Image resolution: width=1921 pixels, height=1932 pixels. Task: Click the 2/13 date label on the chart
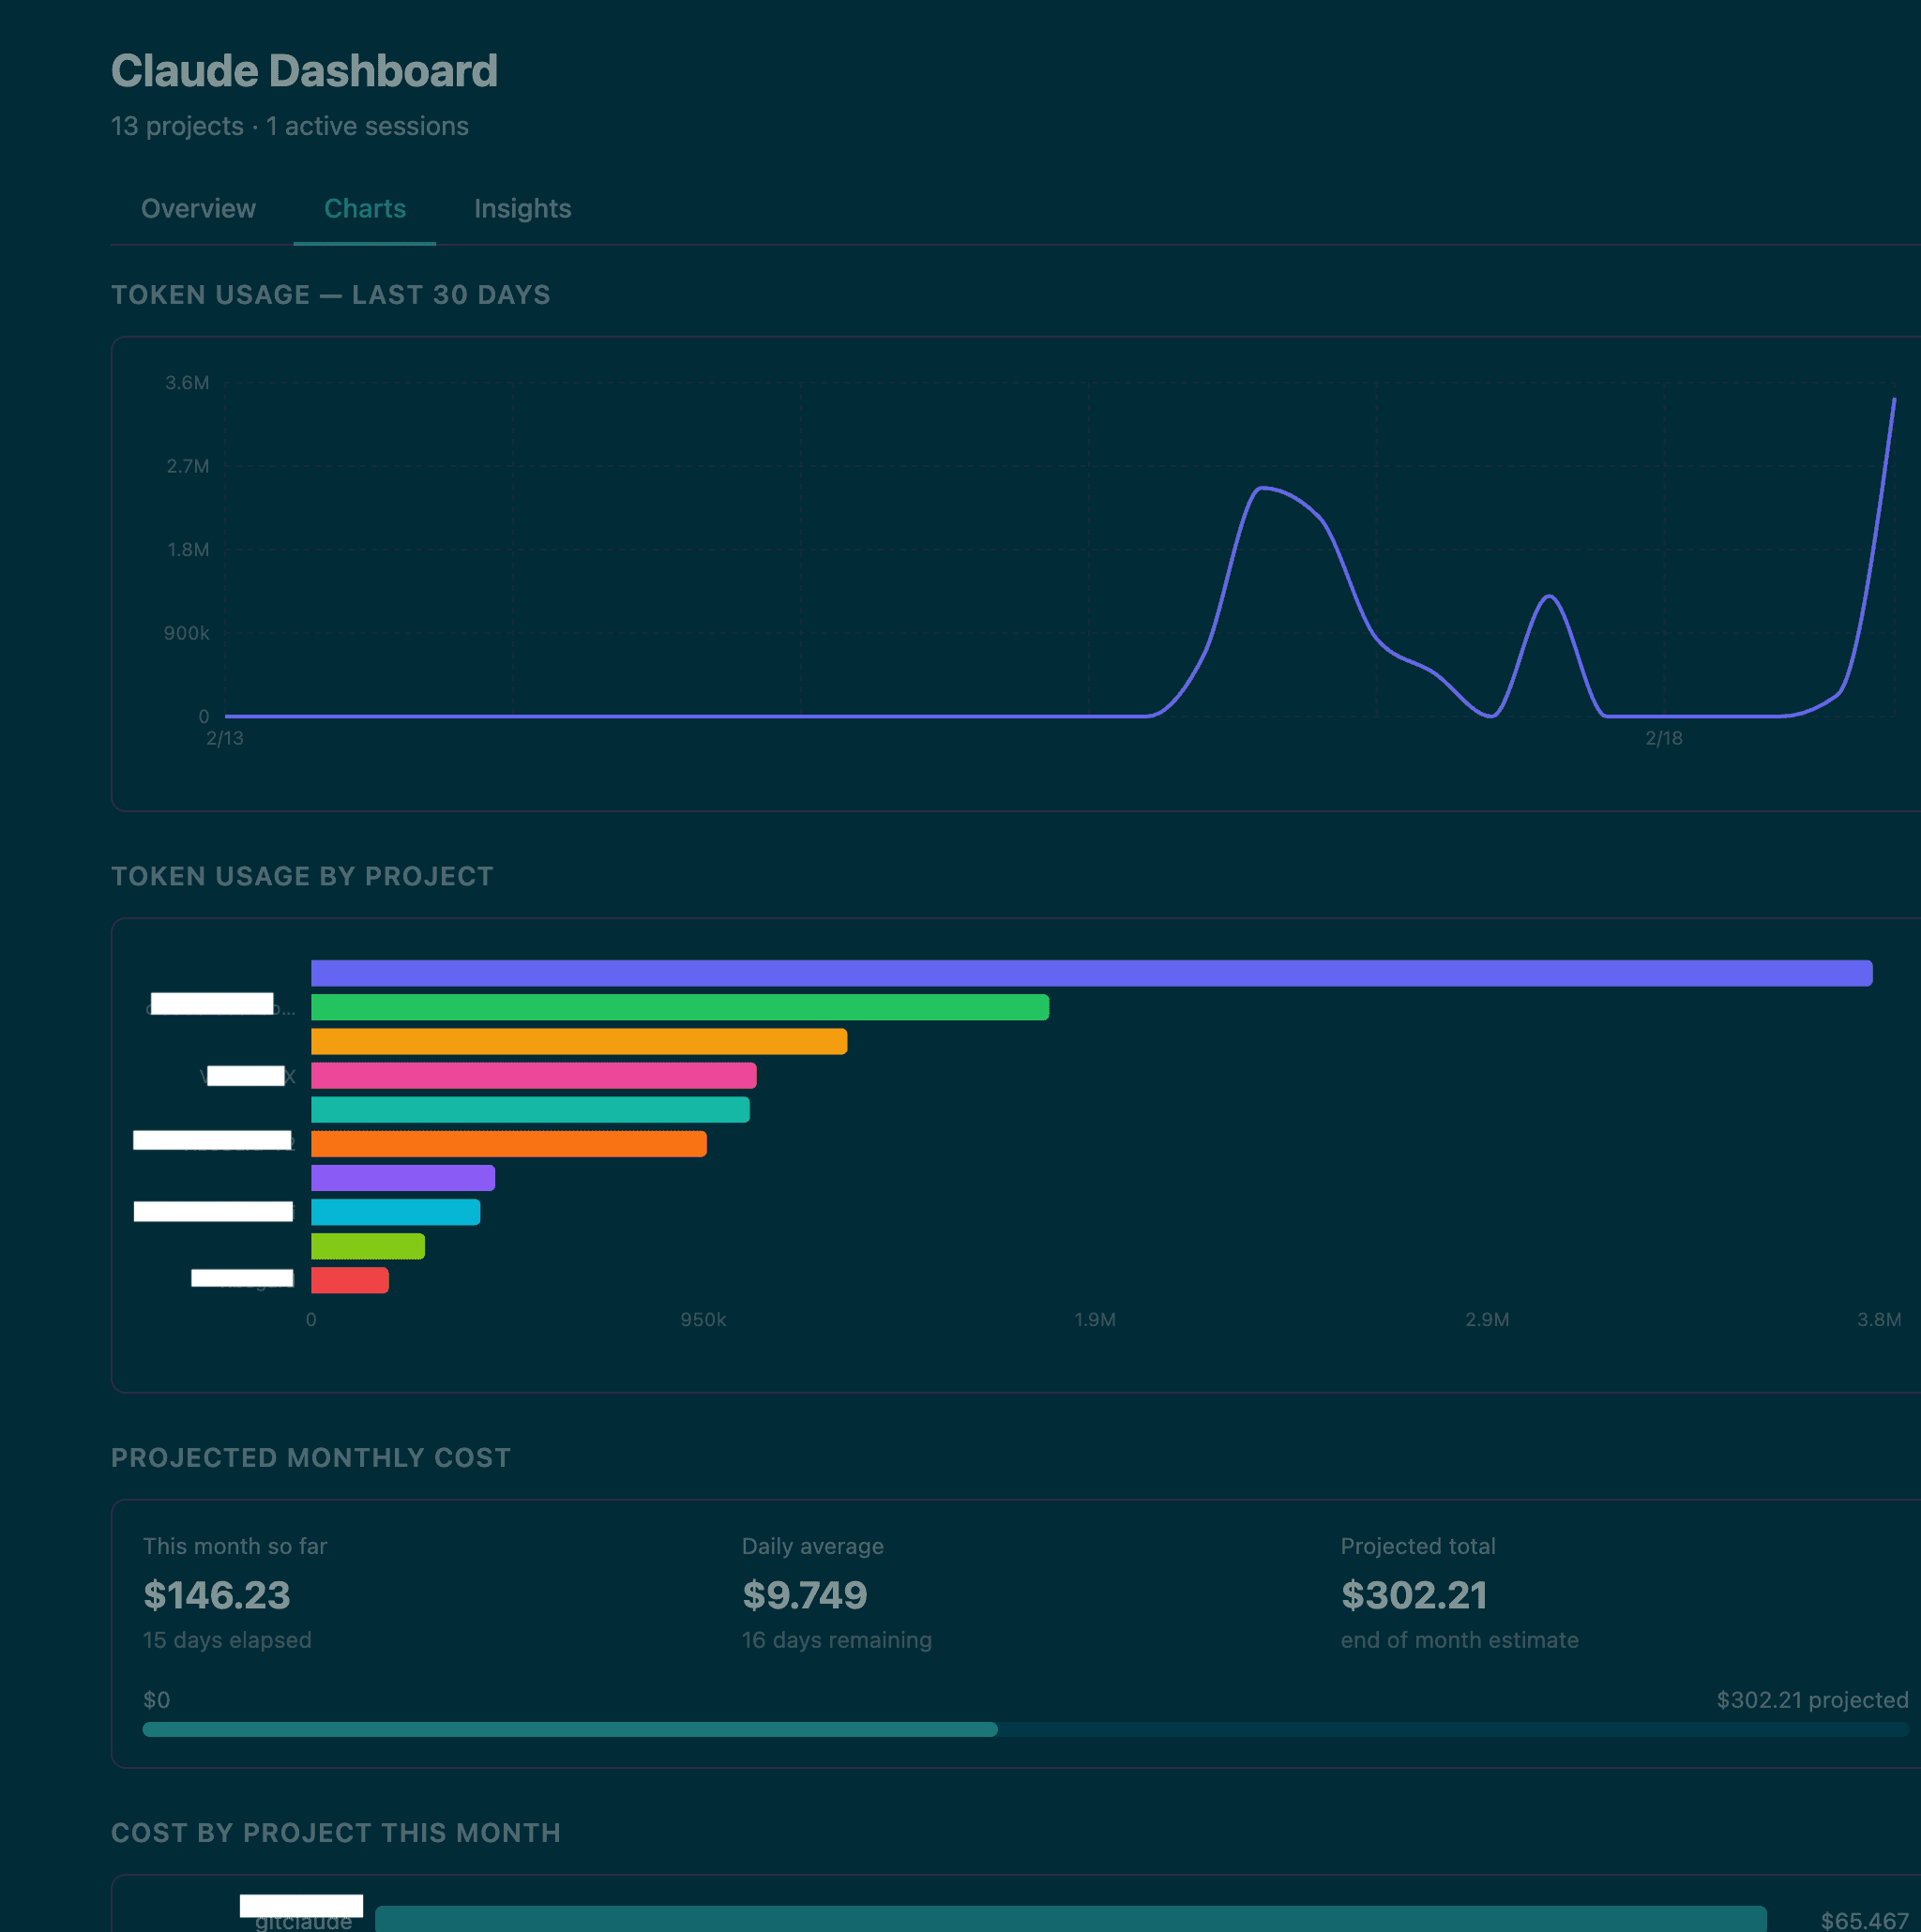(227, 738)
